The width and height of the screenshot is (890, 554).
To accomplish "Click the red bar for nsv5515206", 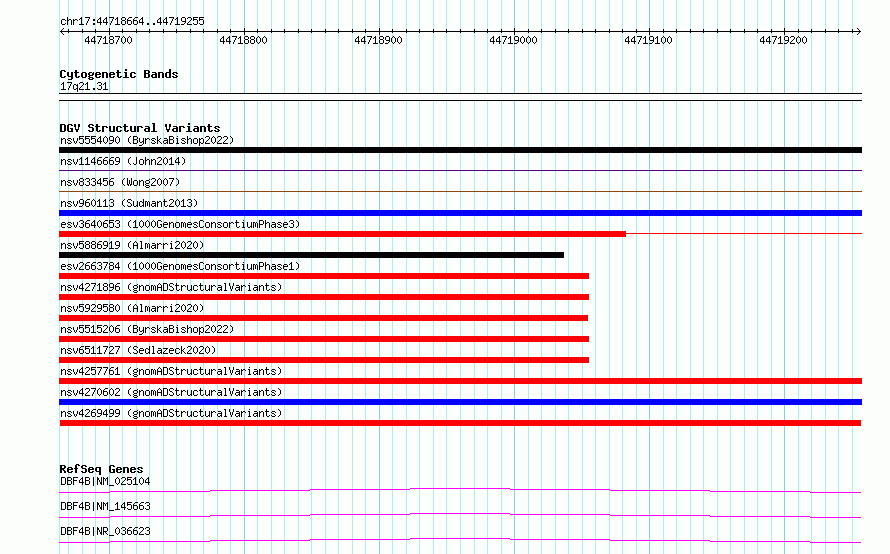I will pyautogui.click(x=324, y=339).
